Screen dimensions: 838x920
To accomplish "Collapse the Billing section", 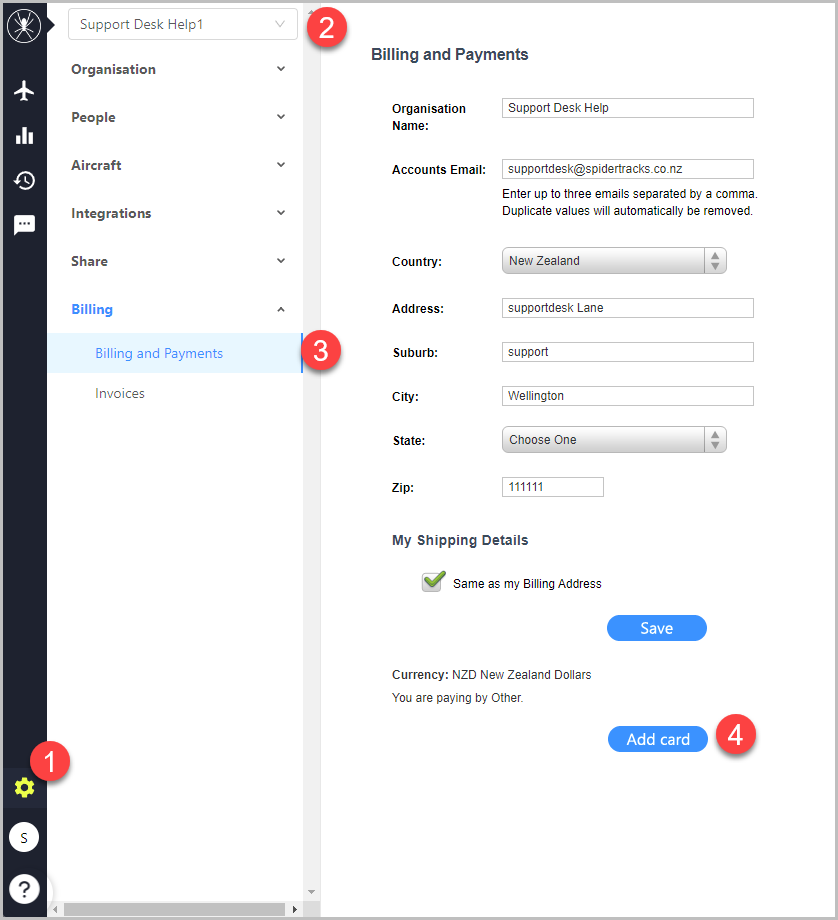I will click(178, 309).
